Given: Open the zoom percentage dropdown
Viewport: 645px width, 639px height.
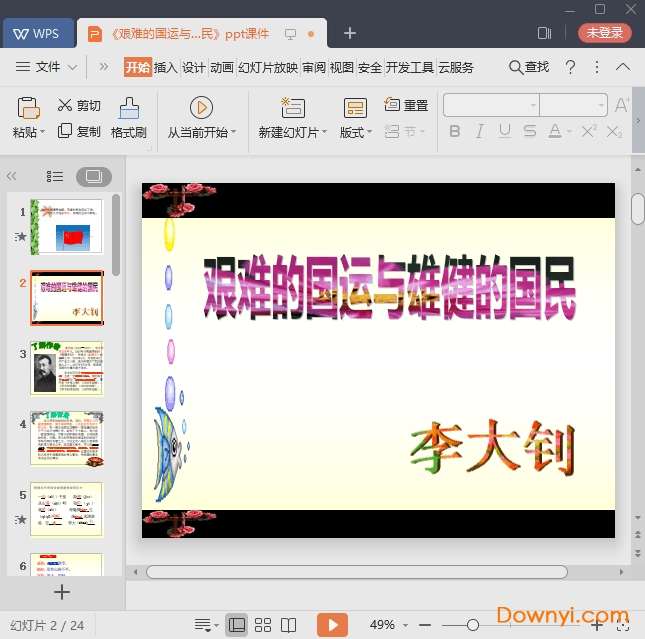Looking at the screenshot, I should coord(405,625).
